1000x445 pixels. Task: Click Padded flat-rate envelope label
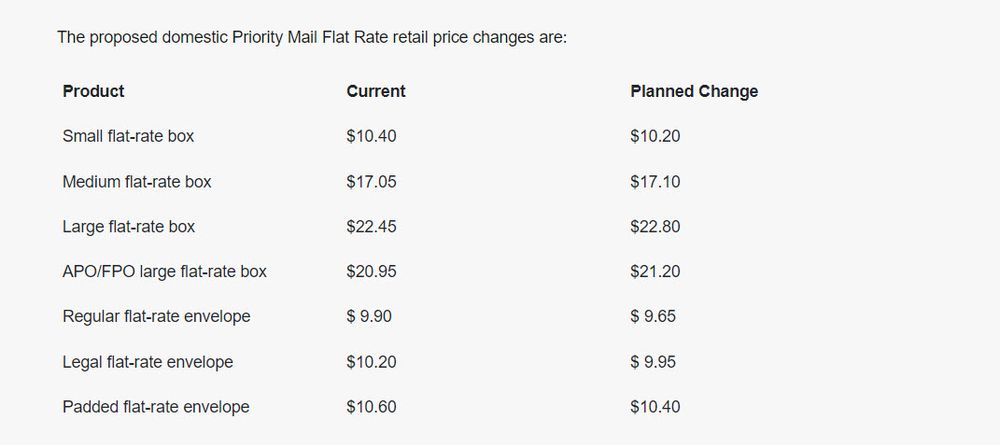click(x=156, y=407)
